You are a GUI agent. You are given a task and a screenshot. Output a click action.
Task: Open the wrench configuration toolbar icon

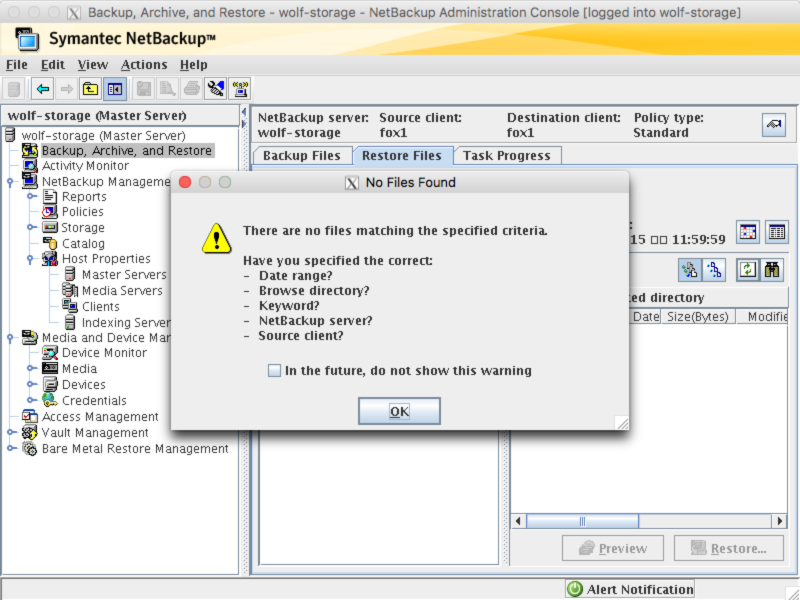coord(216,88)
